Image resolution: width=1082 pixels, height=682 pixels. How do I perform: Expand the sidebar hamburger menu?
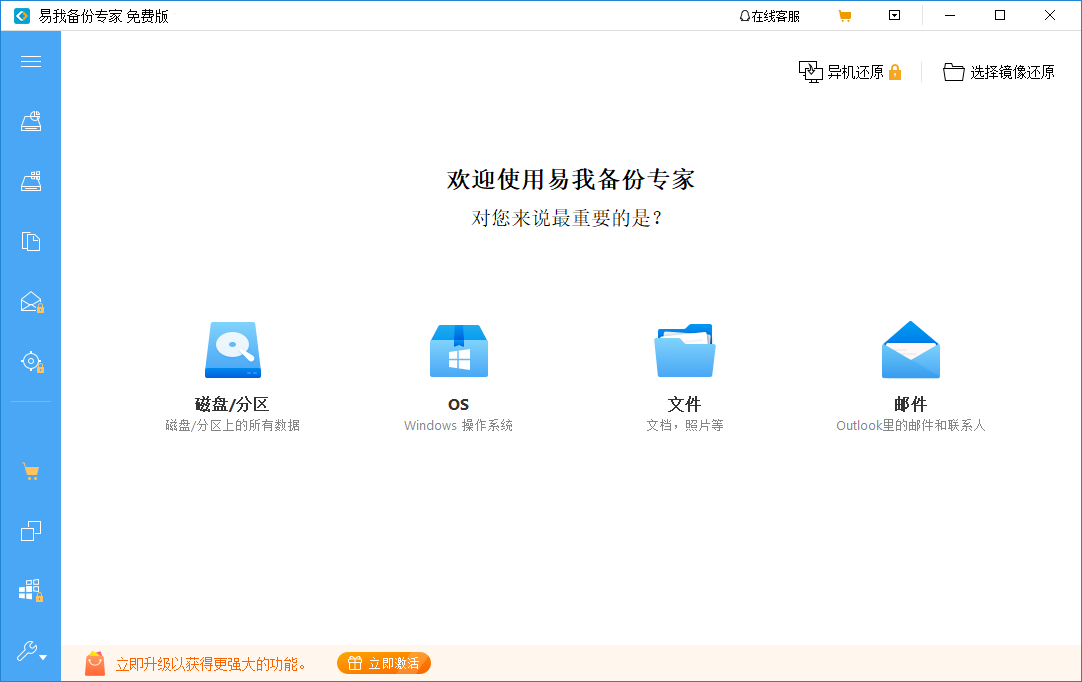tap(30, 62)
